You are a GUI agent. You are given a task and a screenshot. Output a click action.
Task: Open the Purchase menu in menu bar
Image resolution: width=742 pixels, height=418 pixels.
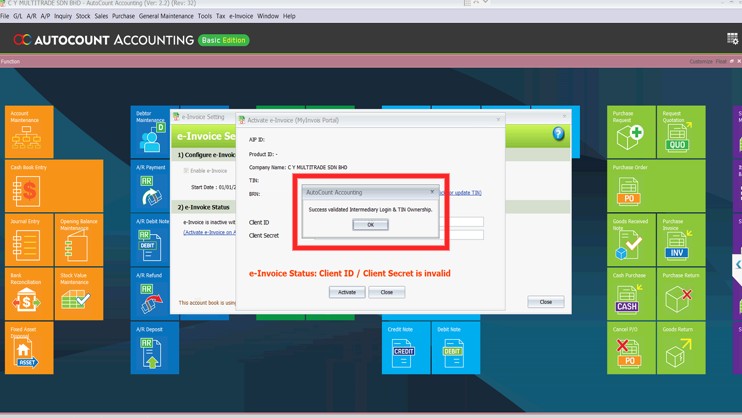click(x=123, y=16)
